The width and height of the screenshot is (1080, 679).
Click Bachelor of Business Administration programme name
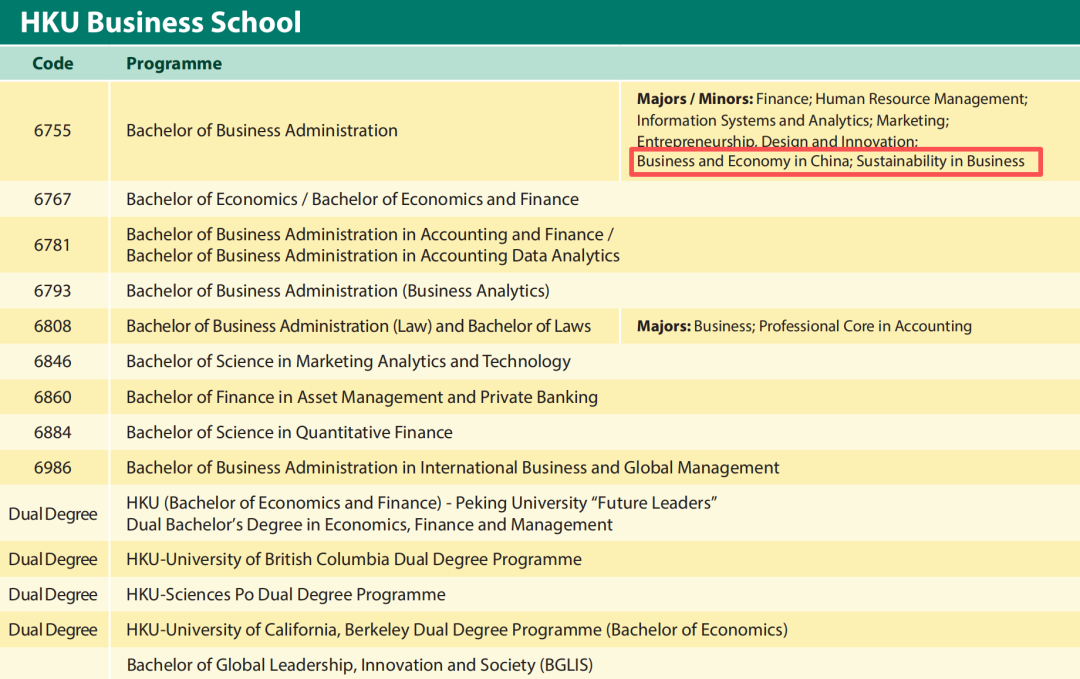[262, 130]
